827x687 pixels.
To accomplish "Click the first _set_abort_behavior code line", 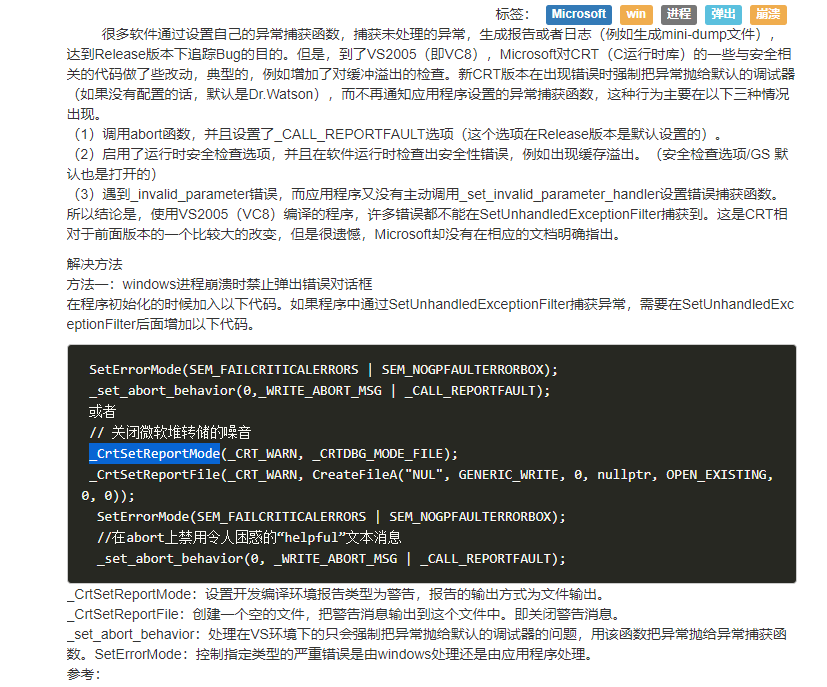I will click(x=320, y=391).
